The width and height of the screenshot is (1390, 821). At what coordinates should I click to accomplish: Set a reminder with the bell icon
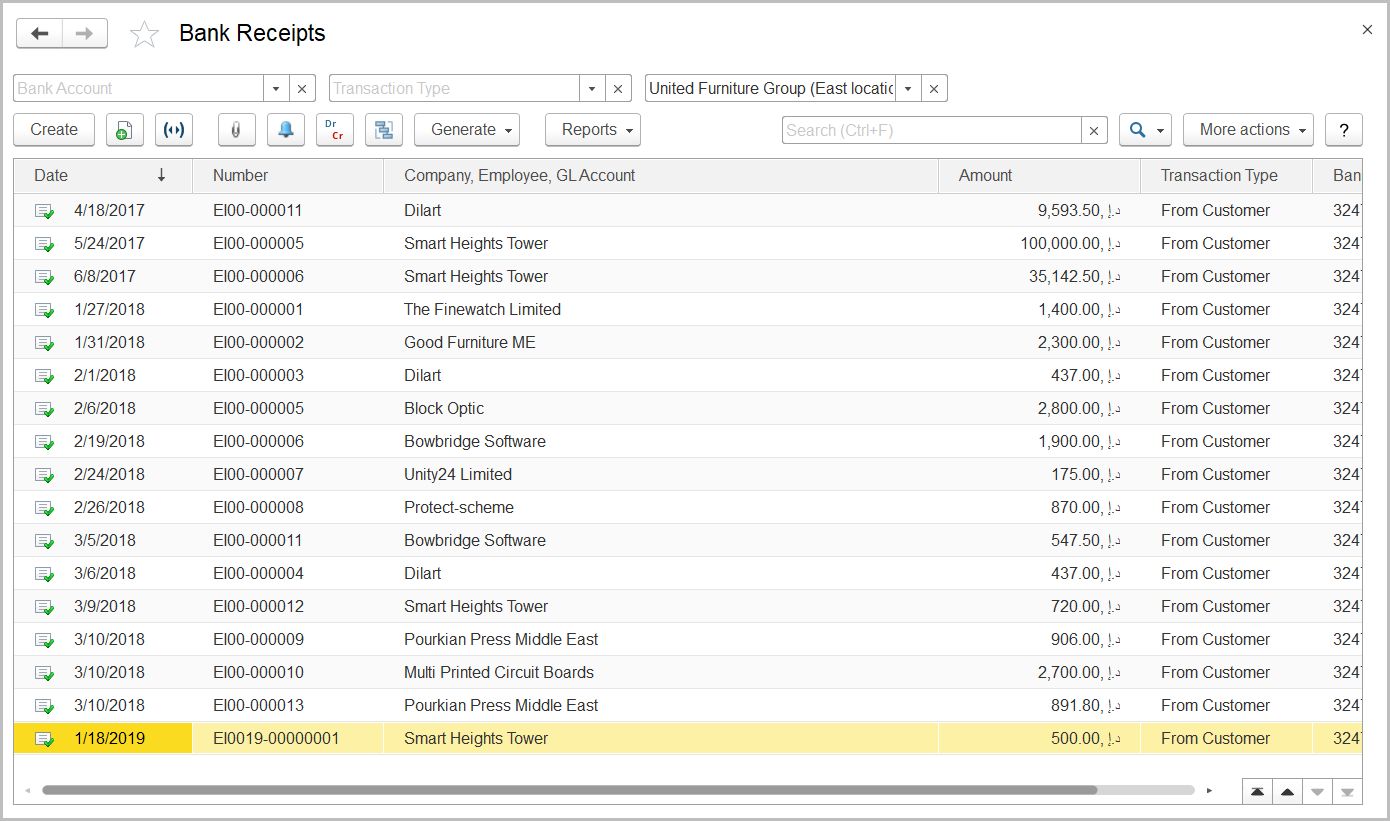(286, 130)
